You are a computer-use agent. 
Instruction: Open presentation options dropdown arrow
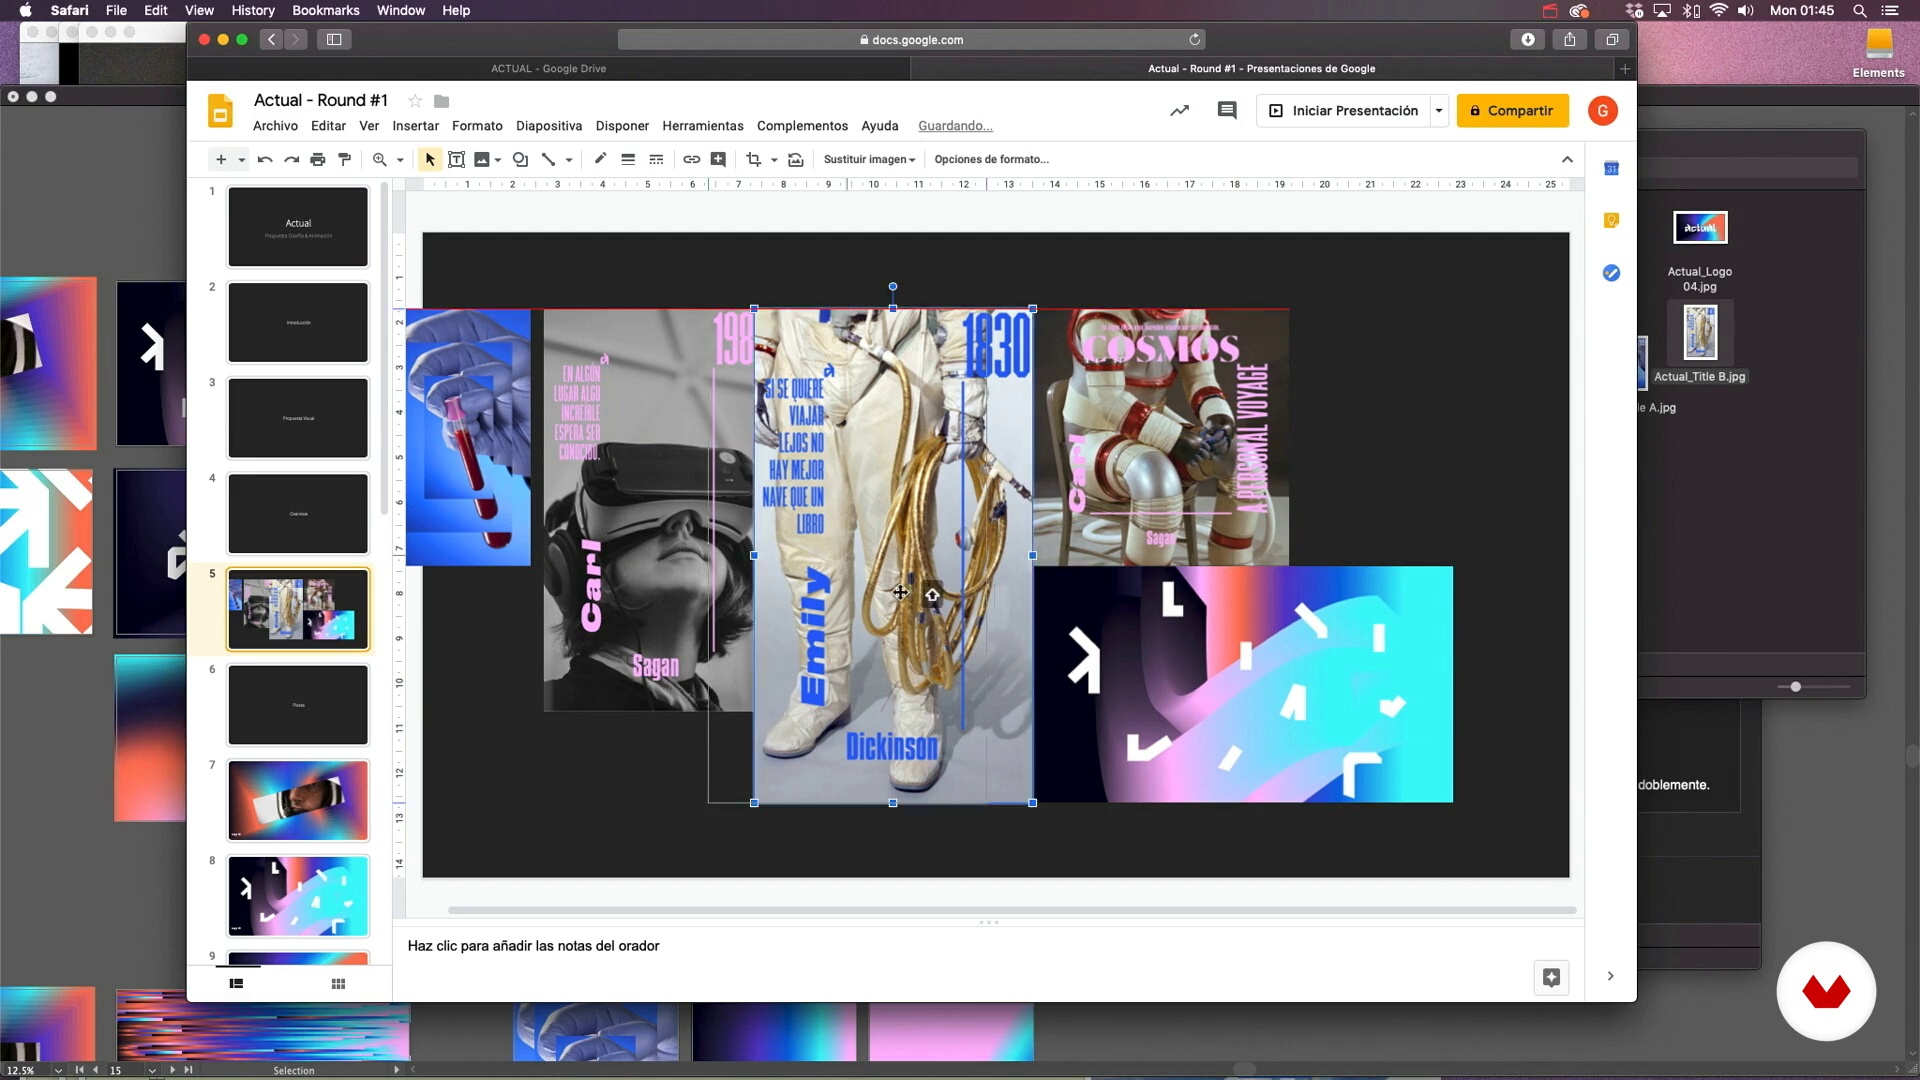(x=1439, y=111)
